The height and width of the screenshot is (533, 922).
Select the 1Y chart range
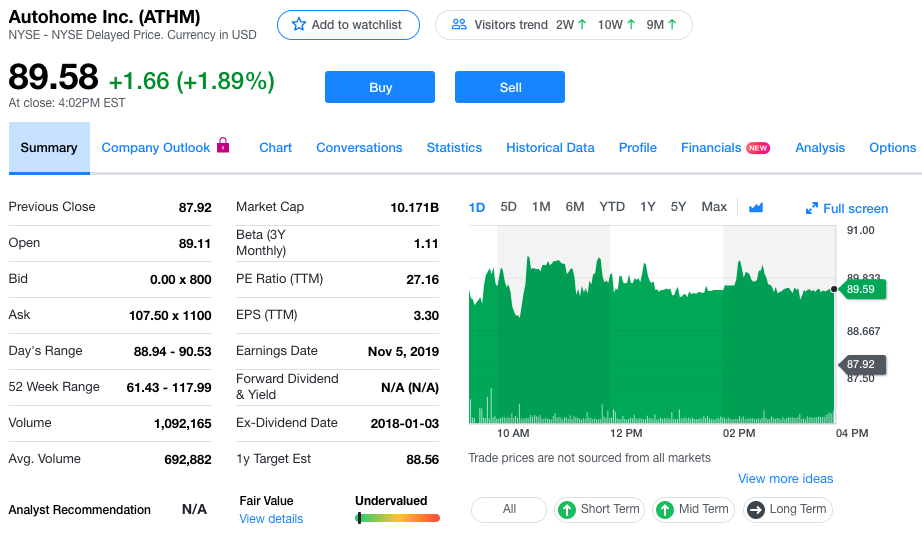tap(647, 206)
